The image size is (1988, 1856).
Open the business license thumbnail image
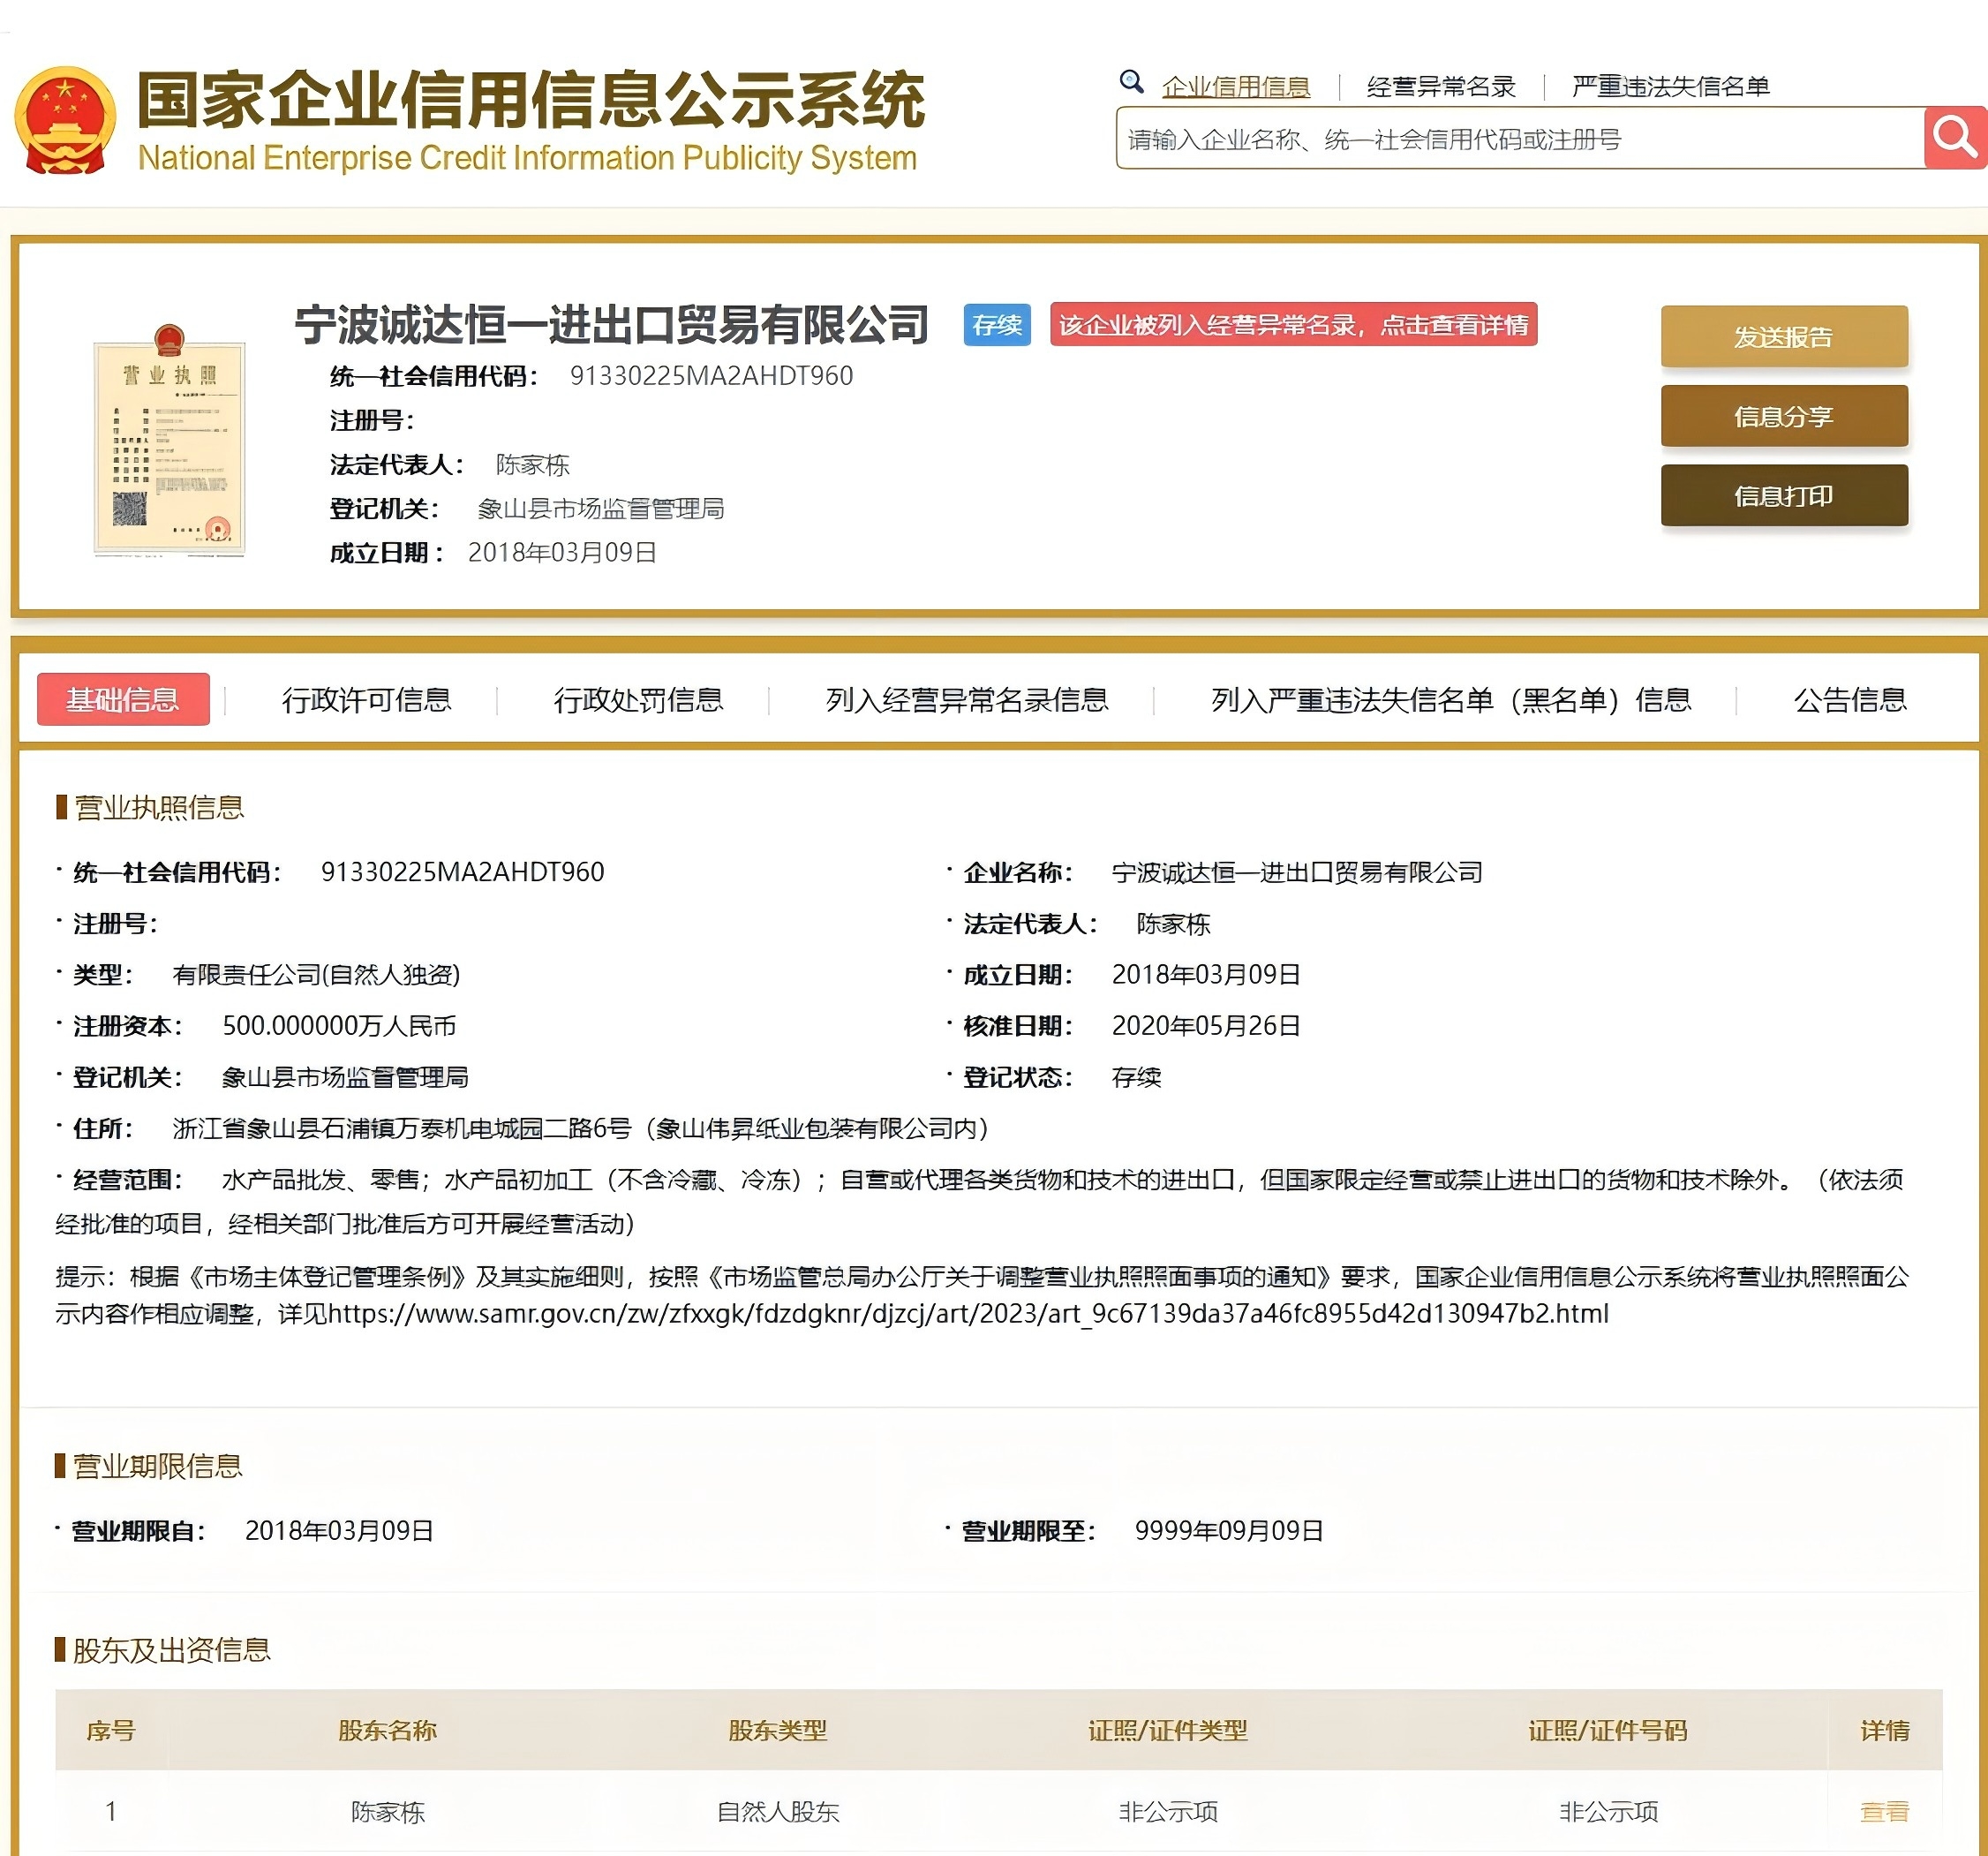pyautogui.click(x=169, y=440)
